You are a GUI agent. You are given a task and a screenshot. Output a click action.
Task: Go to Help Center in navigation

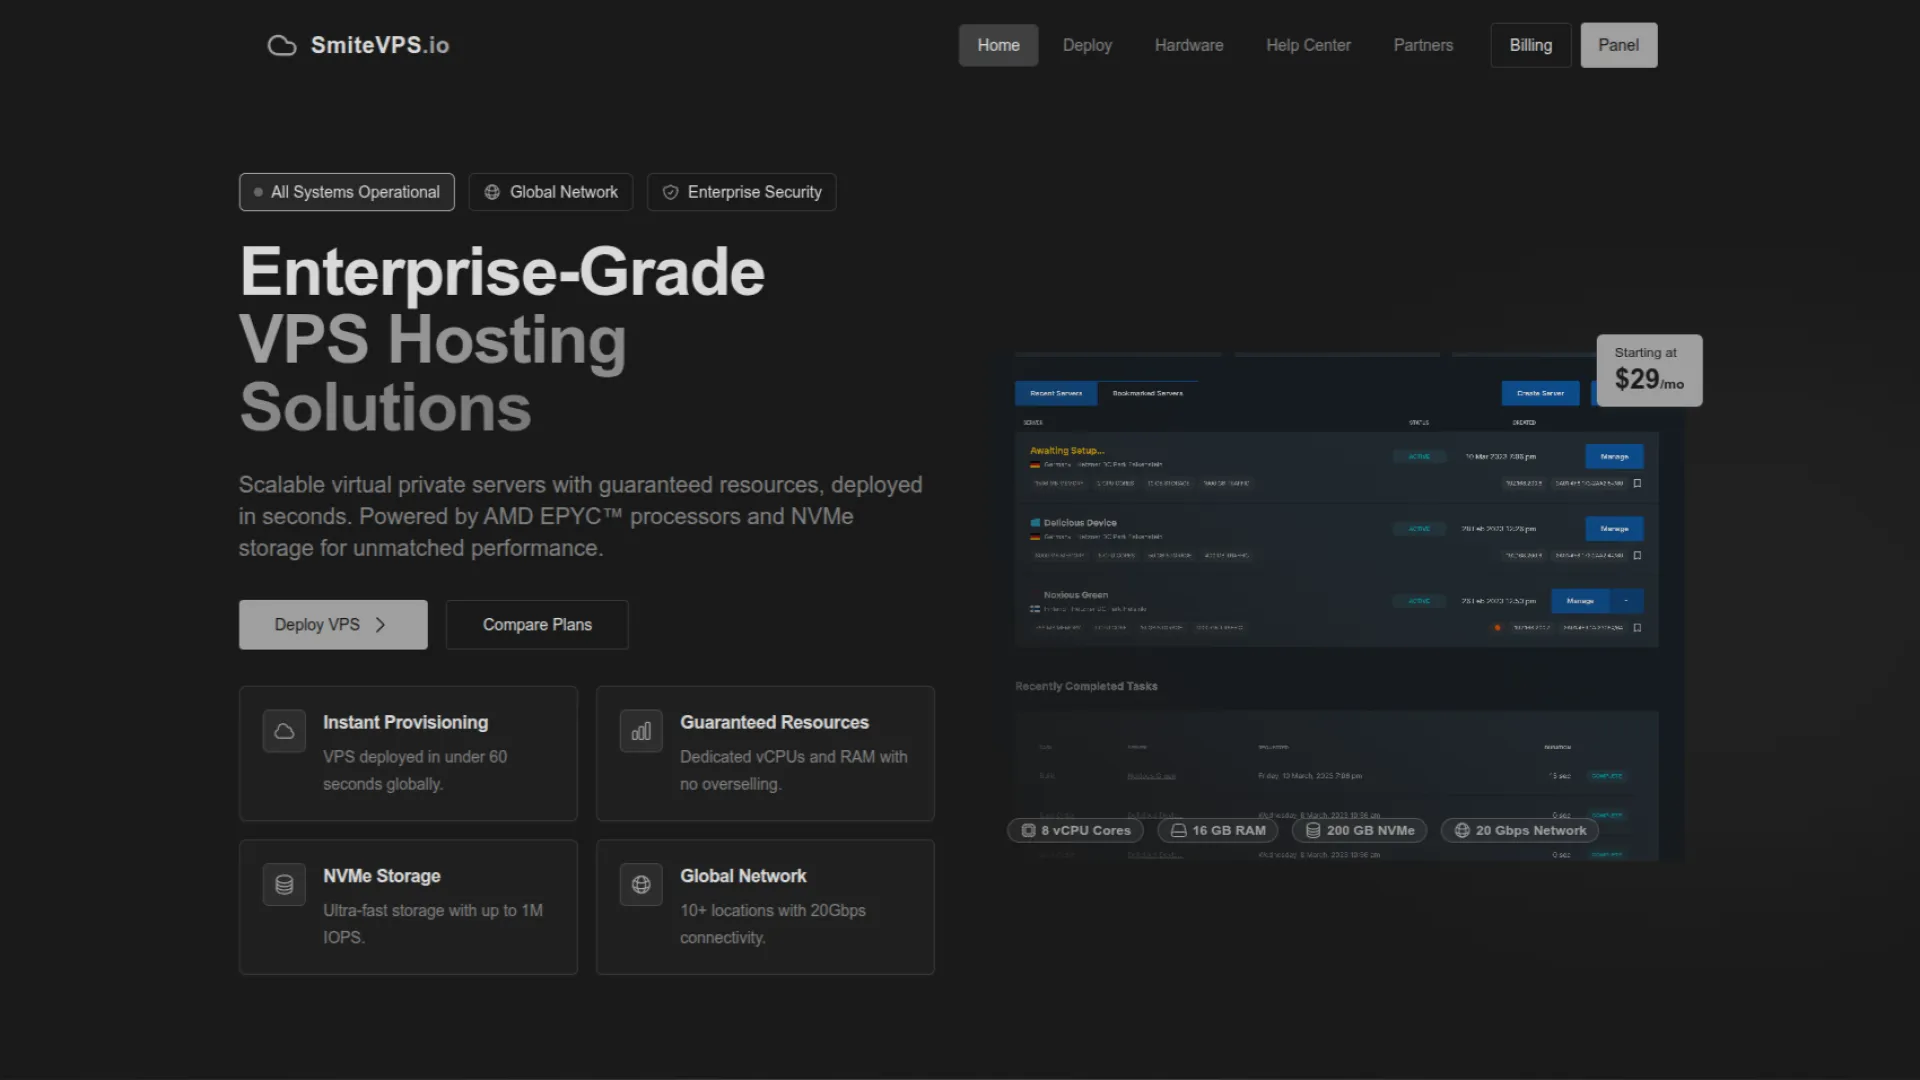[1307, 45]
